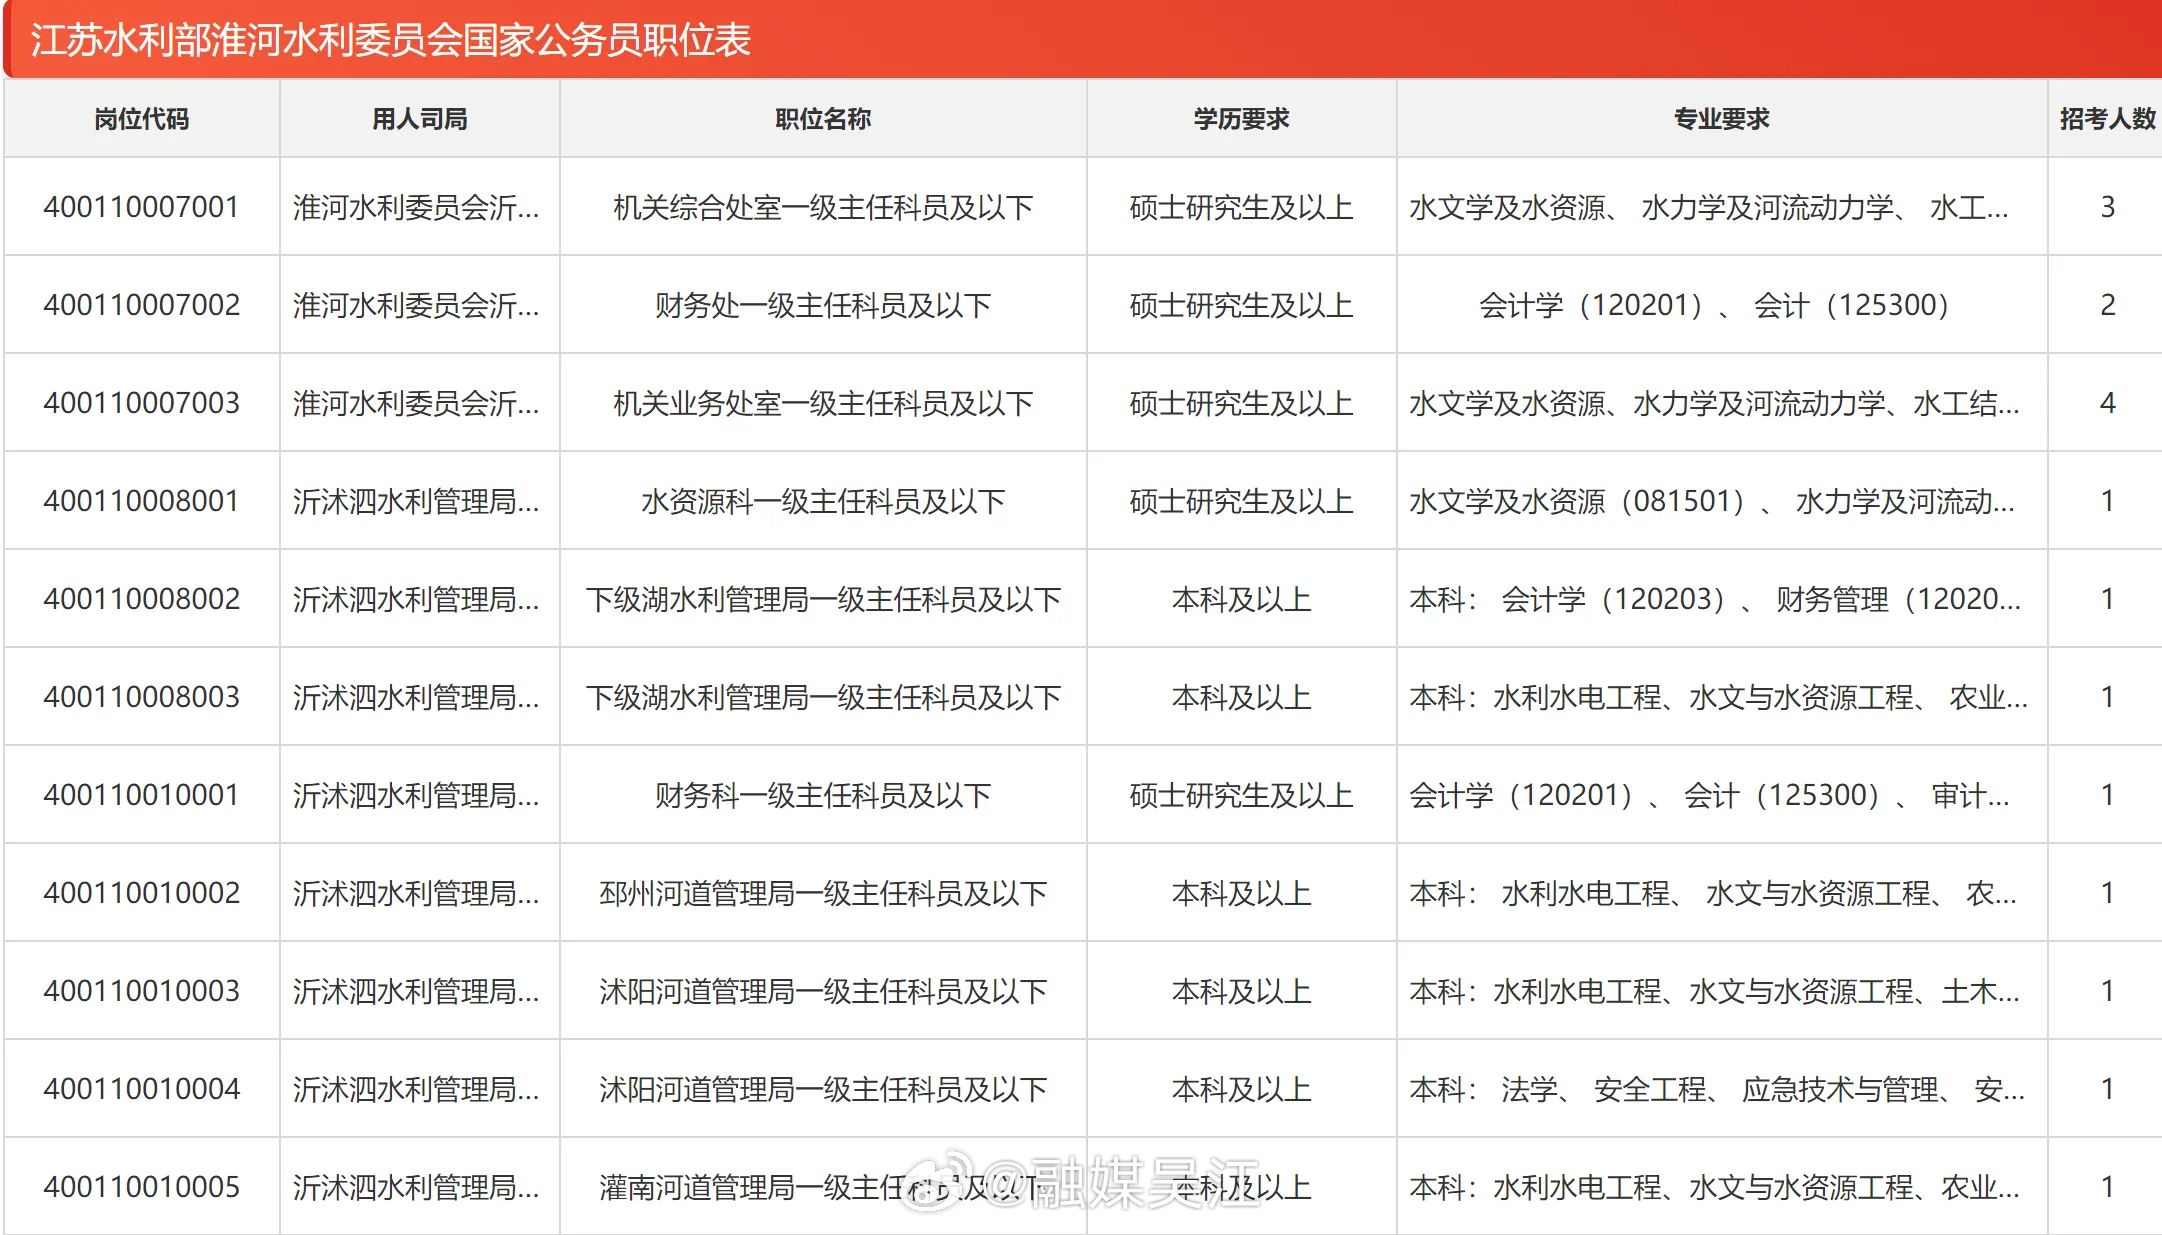Select job code 400110010005

(x=142, y=1187)
